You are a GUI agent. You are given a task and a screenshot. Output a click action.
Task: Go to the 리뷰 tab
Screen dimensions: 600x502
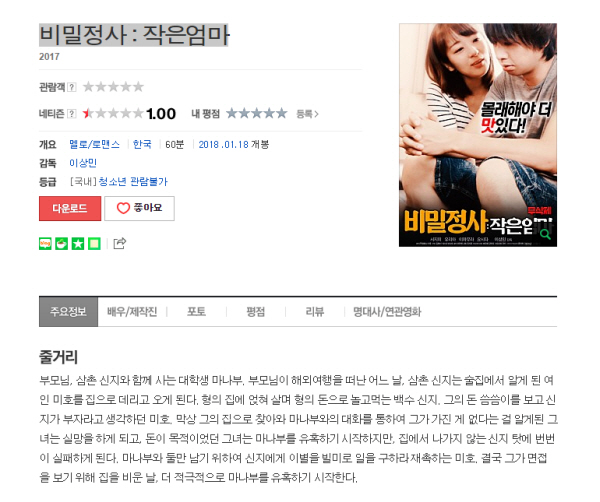point(315,312)
